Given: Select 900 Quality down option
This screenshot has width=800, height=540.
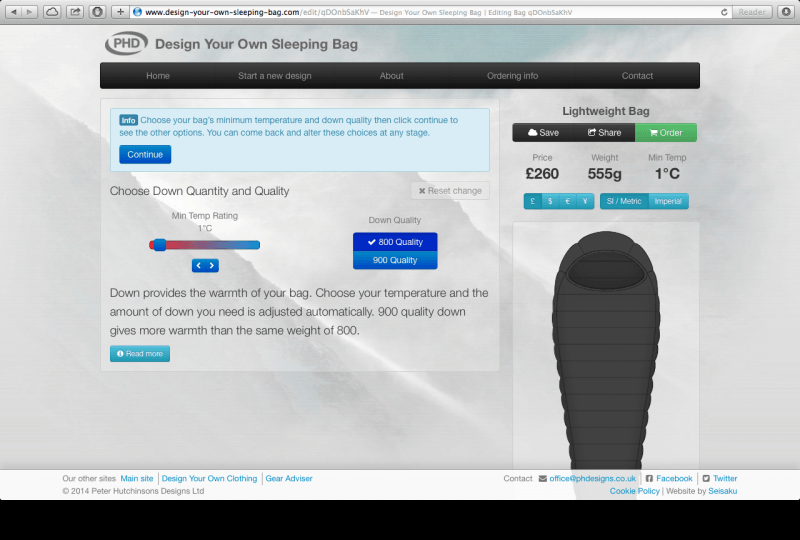Looking at the screenshot, I should pyautogui.click(x=395, y=260).
